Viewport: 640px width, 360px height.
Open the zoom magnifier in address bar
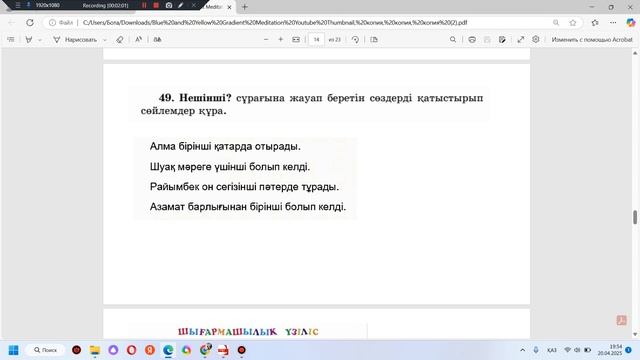556,22
